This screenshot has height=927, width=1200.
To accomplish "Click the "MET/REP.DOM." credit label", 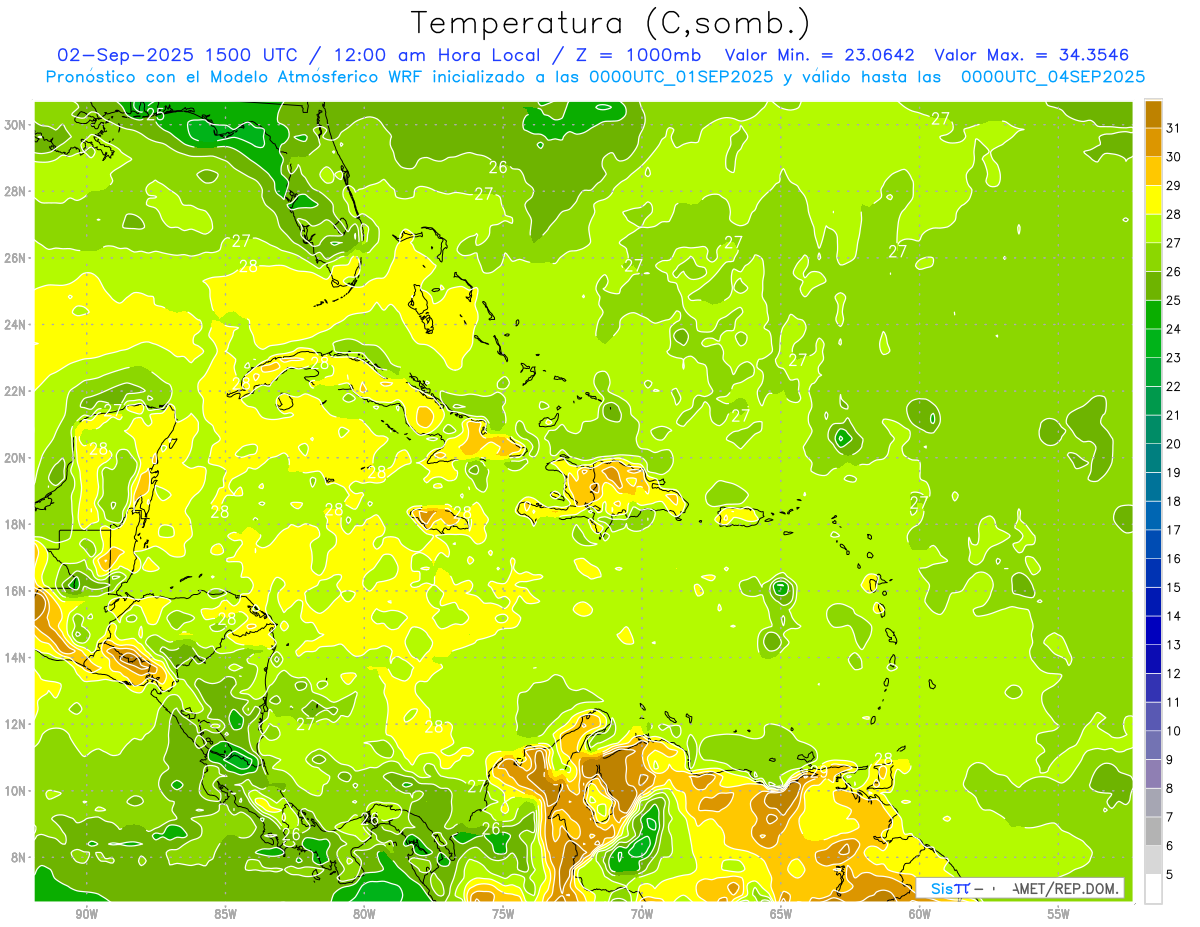I will pos(1067,888).
